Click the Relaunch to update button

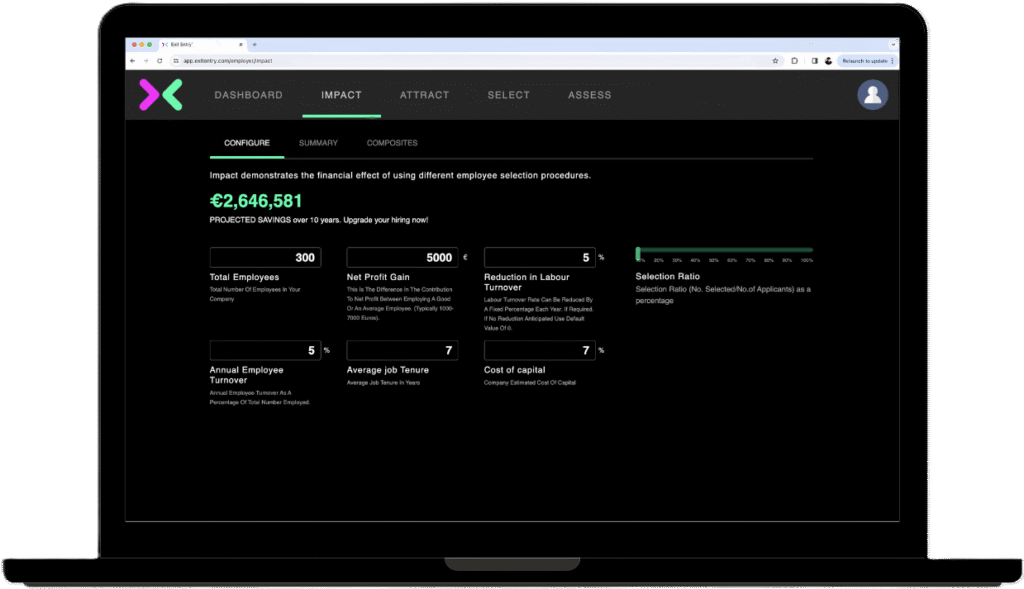(865, 61)
